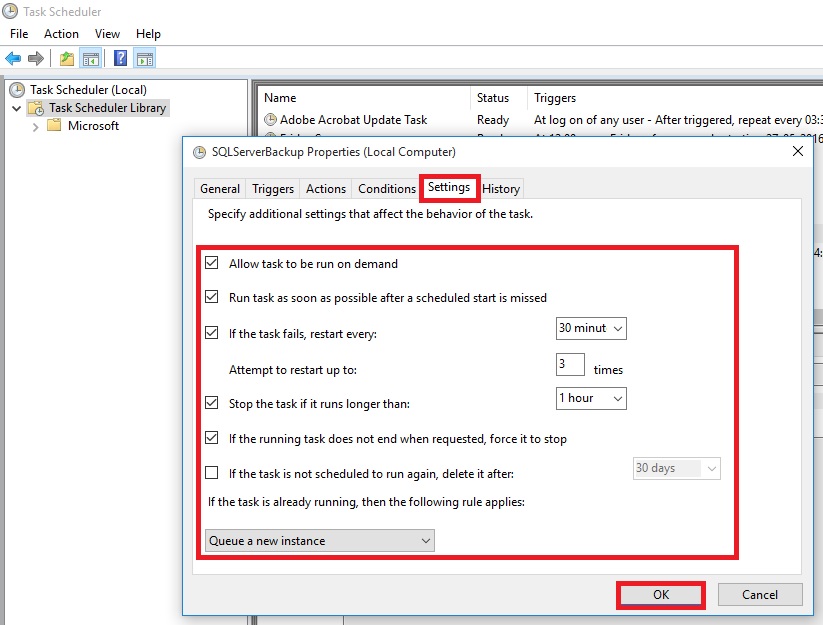Click the Task Scheduler Library folder icon
Screen dimensions: 823x625
point(35,108)
